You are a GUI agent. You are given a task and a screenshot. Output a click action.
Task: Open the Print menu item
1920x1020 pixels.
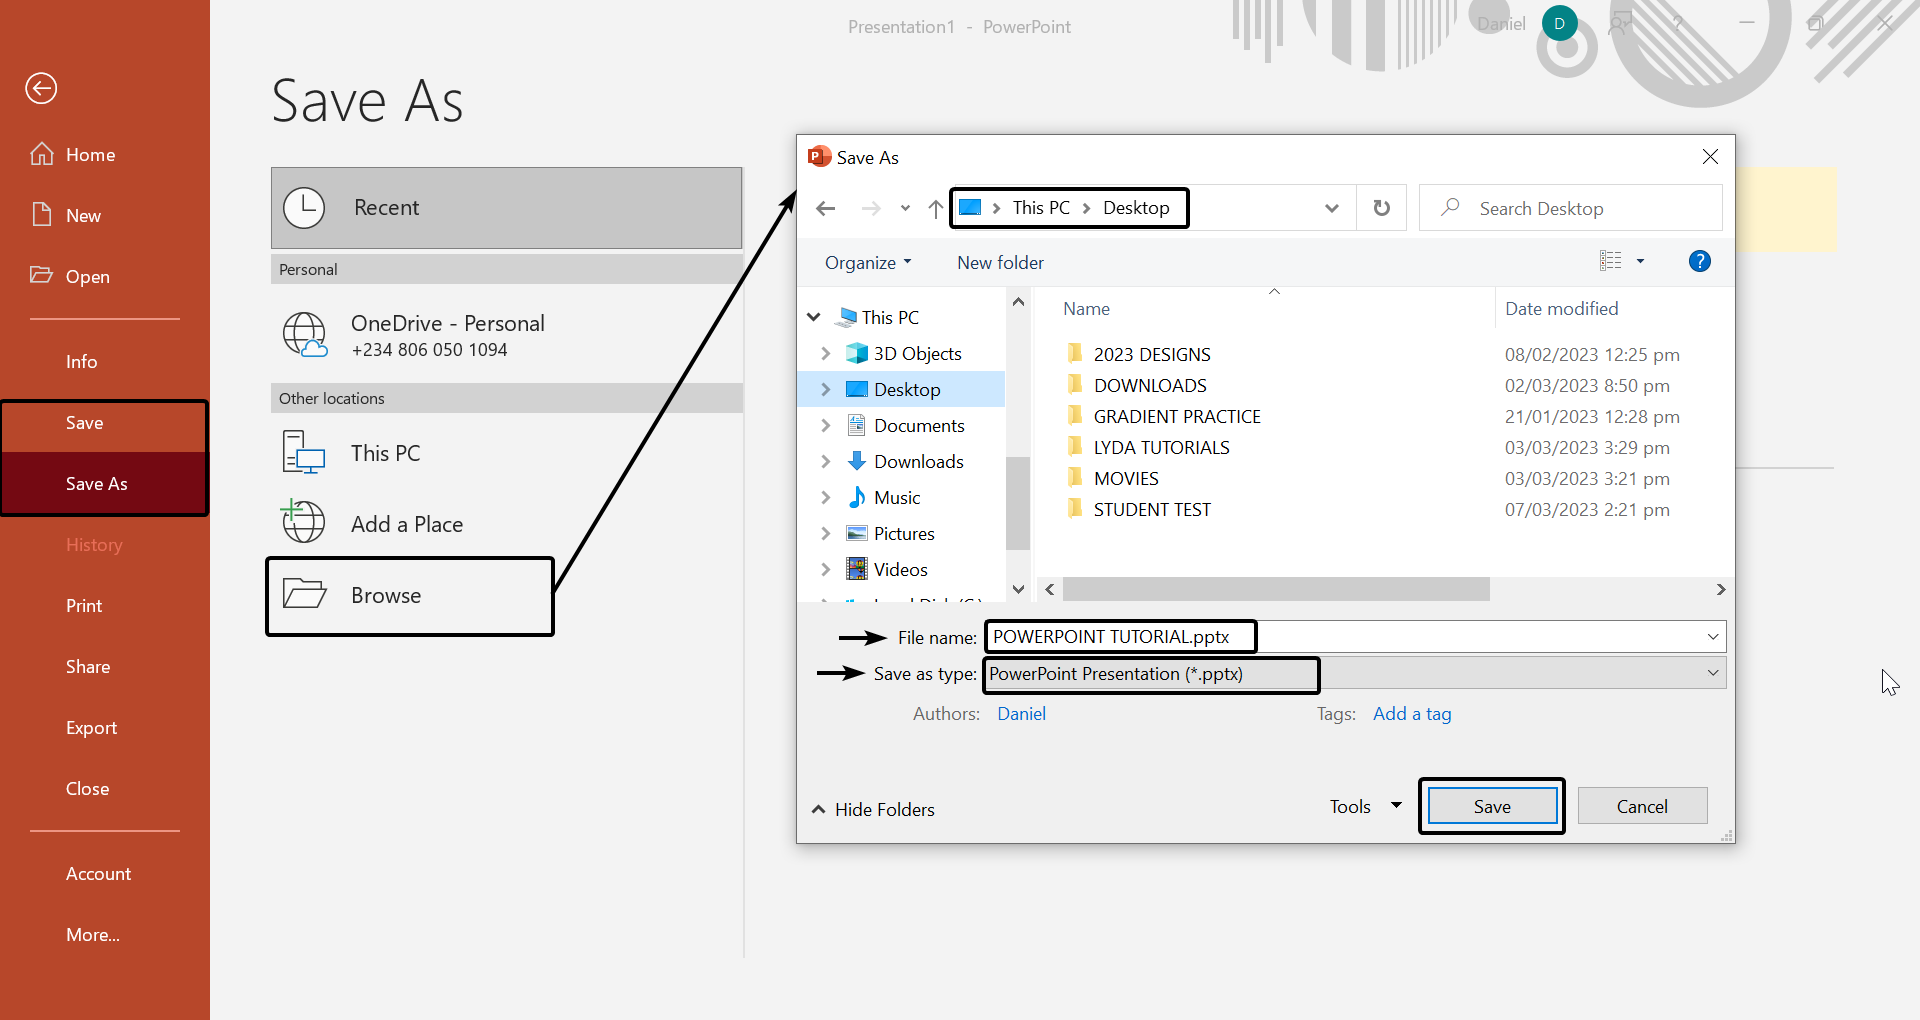84,606
